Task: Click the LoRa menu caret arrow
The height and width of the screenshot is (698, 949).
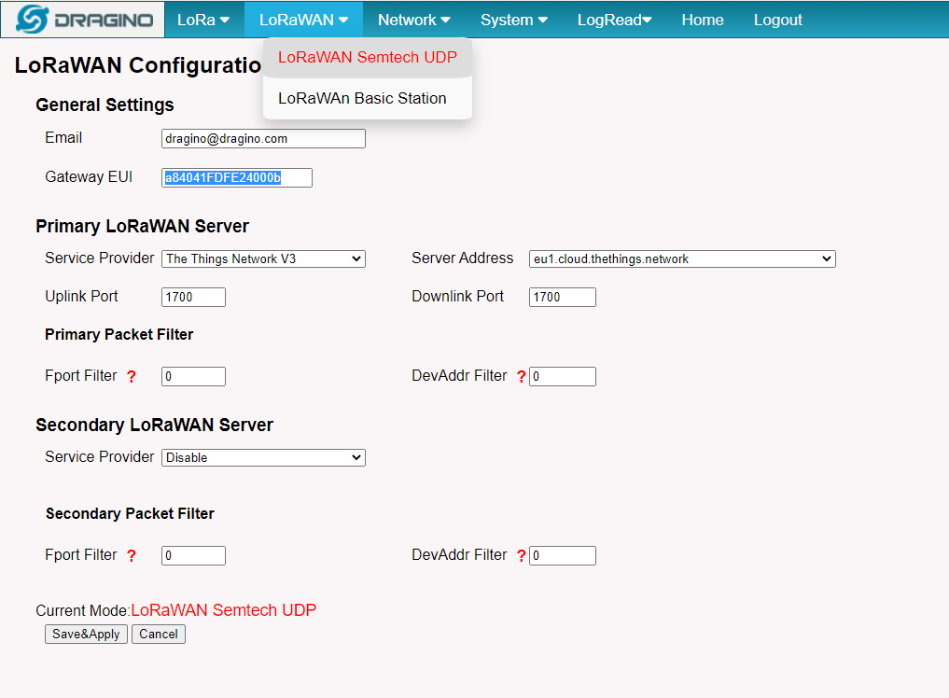Action: (225, 21)
